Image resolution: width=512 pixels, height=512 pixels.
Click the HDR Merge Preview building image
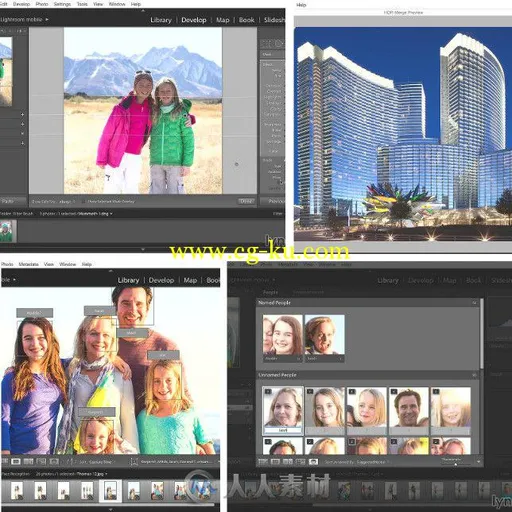pos(403,134)
